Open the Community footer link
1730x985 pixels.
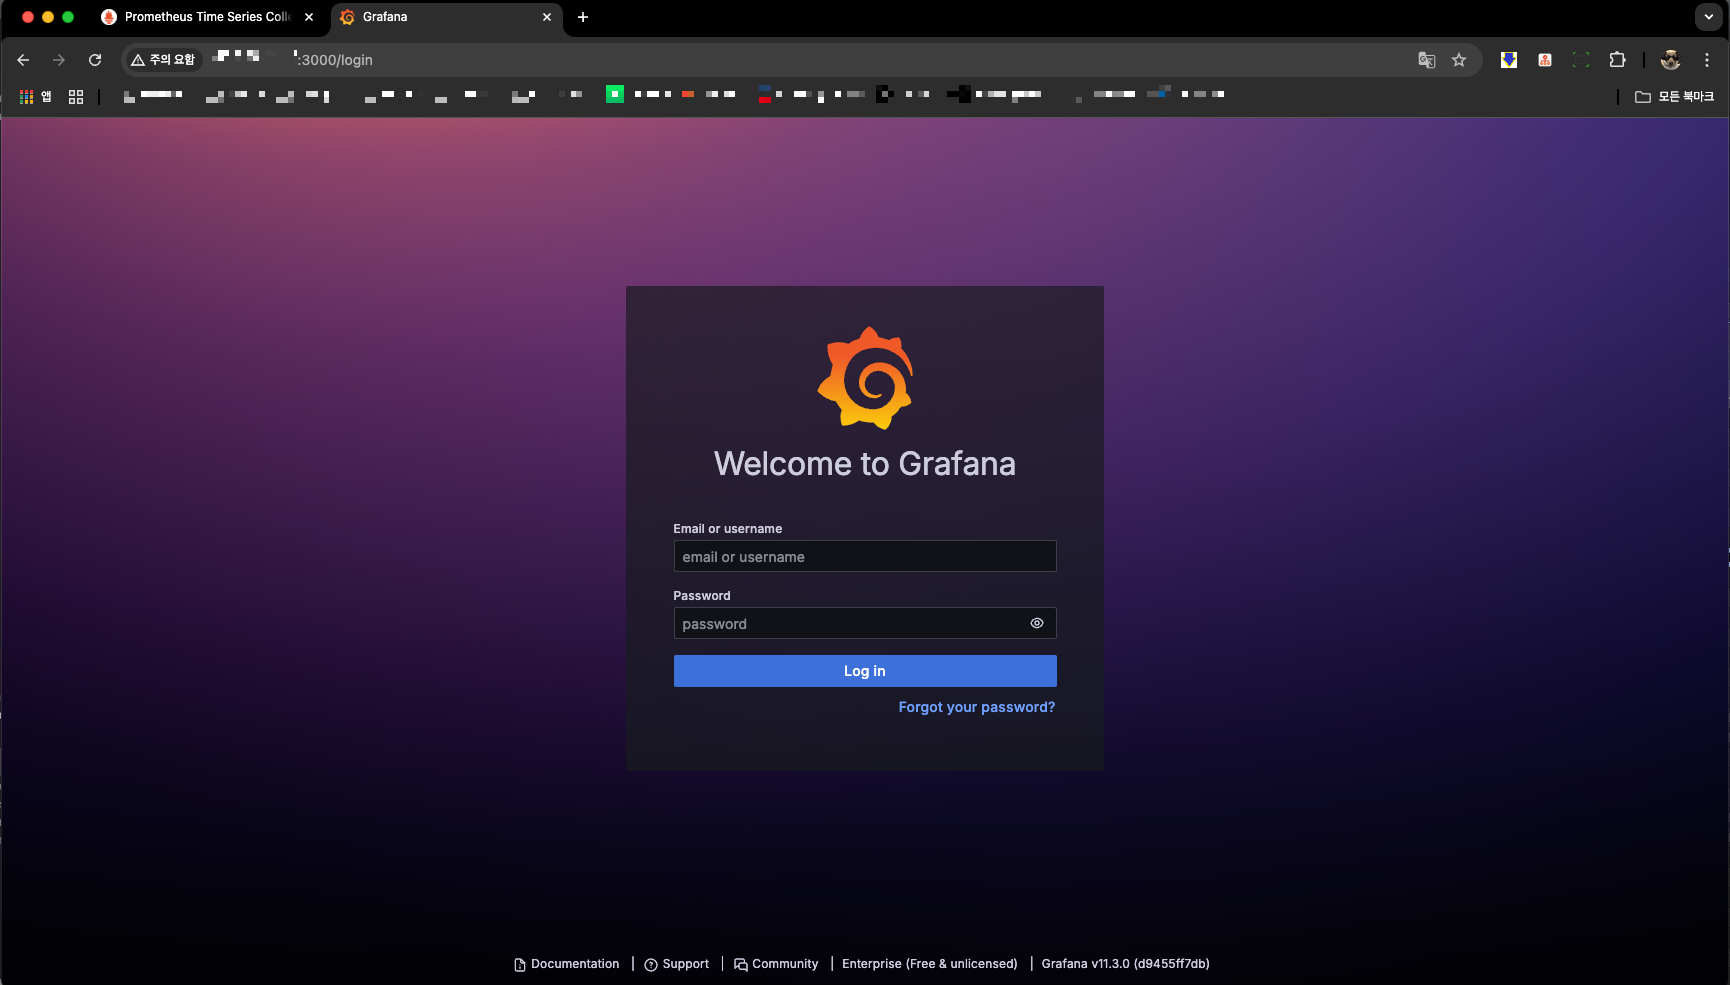(776, 964)
